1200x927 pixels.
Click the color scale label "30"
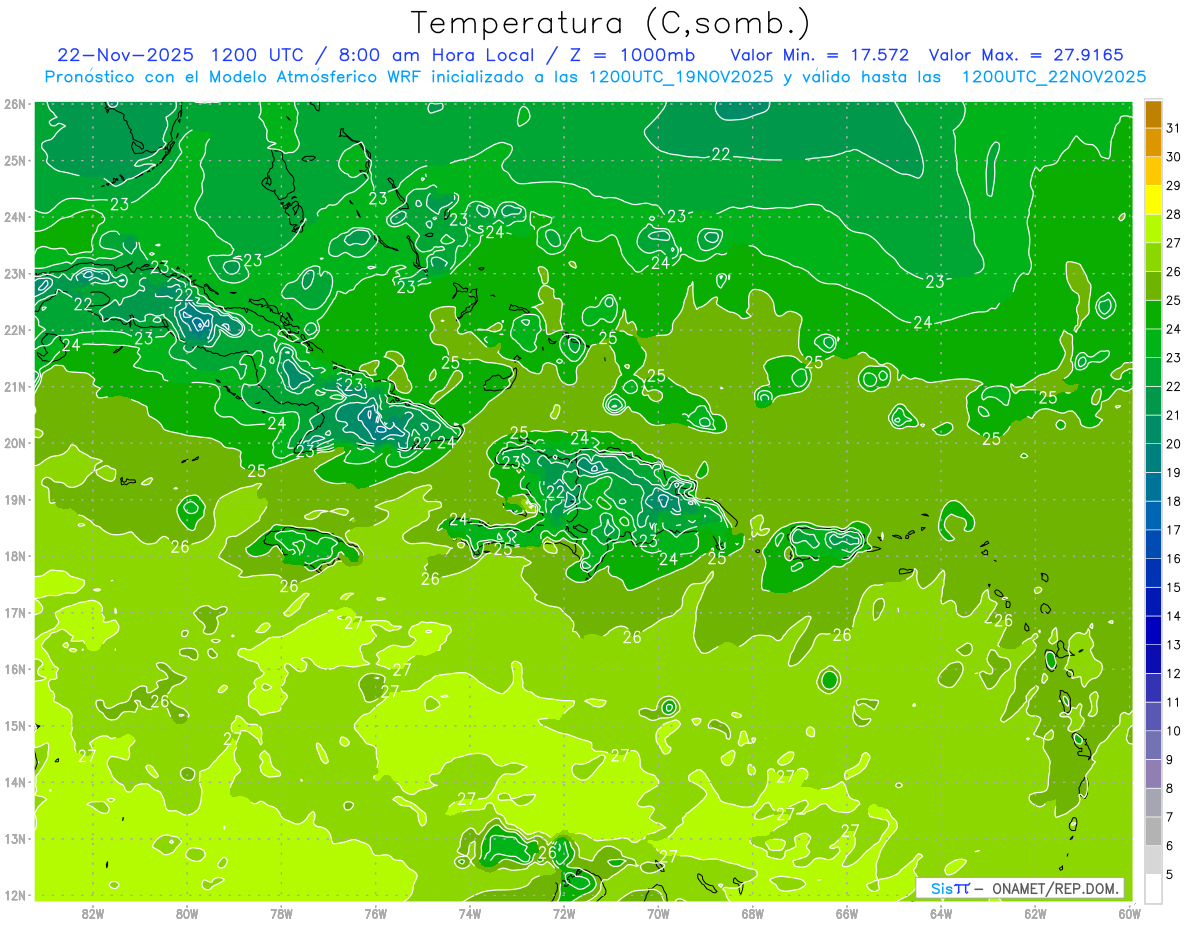[x=1174, y=157]
